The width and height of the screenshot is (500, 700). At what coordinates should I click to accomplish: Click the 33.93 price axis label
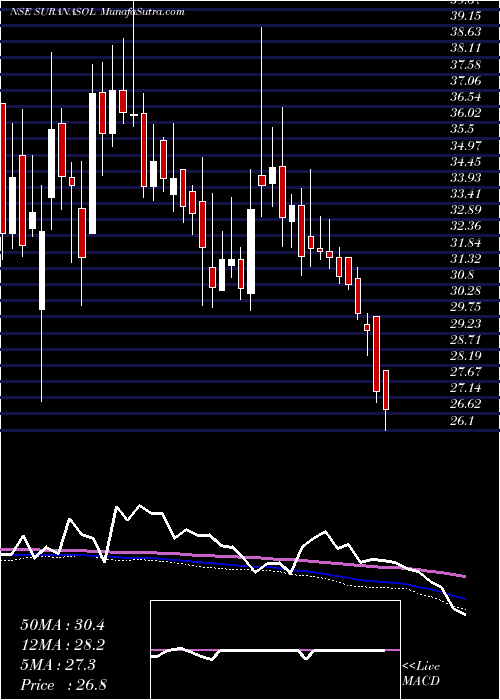tap(466, 178)
